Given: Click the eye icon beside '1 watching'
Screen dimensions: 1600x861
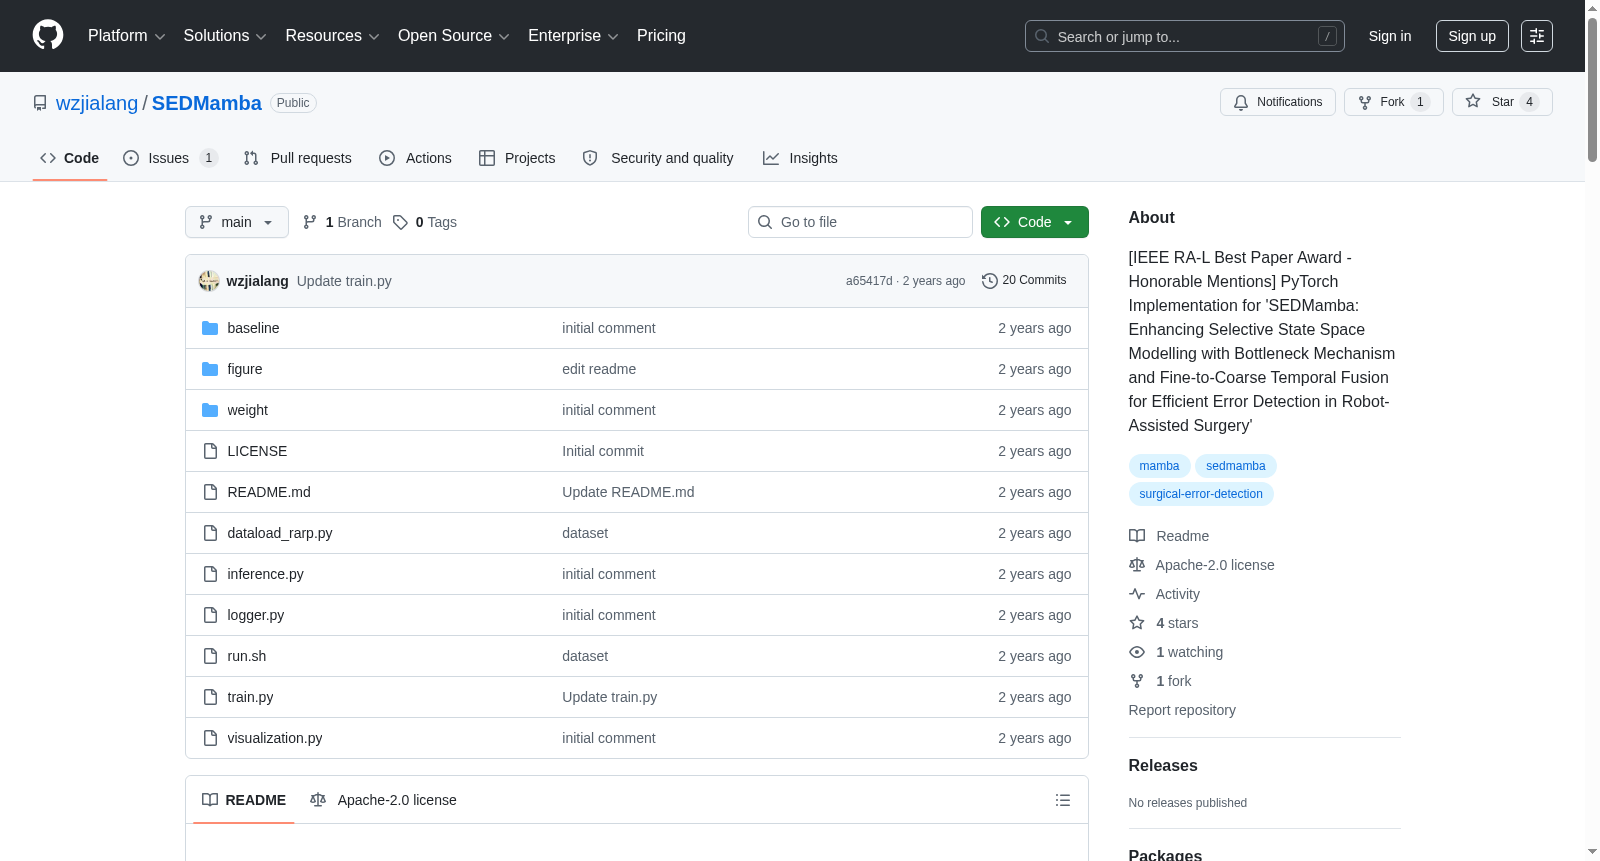Looking at the screenshot, I should pos(1137,652).
